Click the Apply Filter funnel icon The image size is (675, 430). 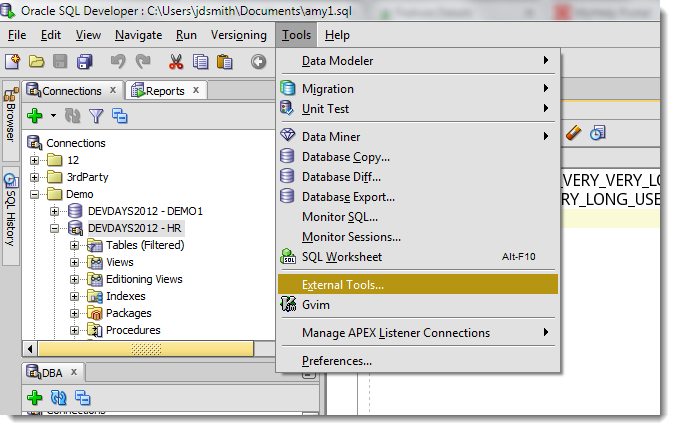pyautogui.click(x=96, y=116)
